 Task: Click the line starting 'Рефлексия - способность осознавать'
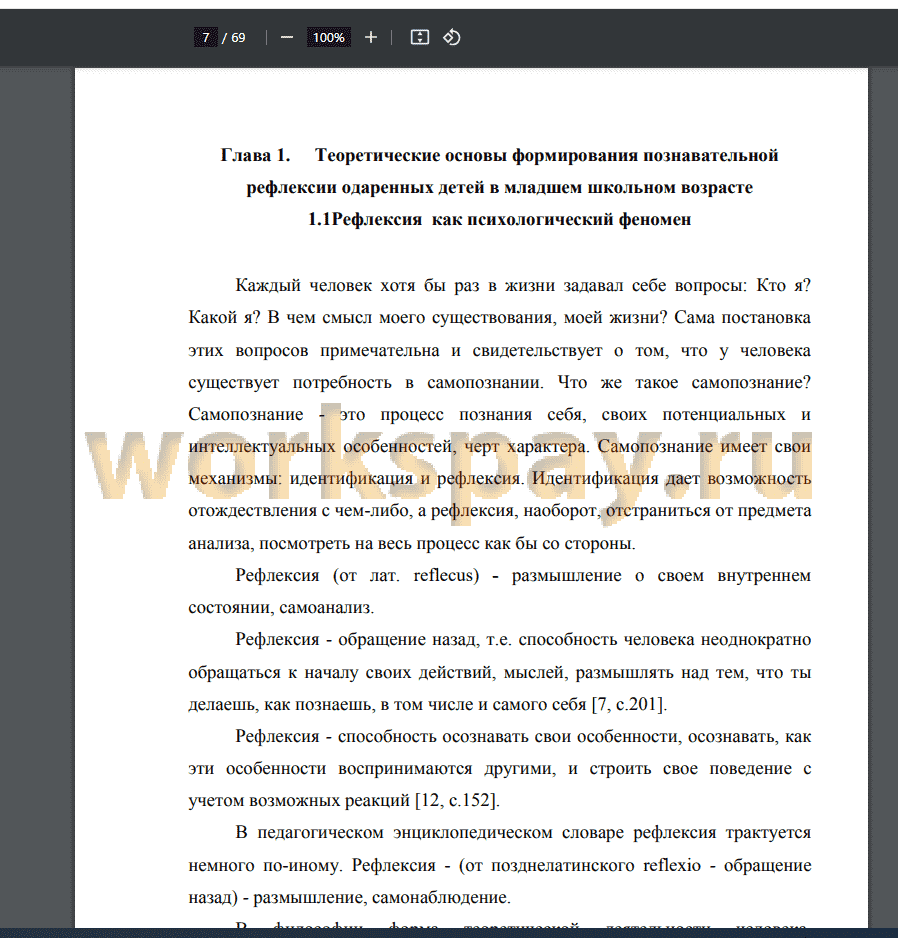[523, 736]
